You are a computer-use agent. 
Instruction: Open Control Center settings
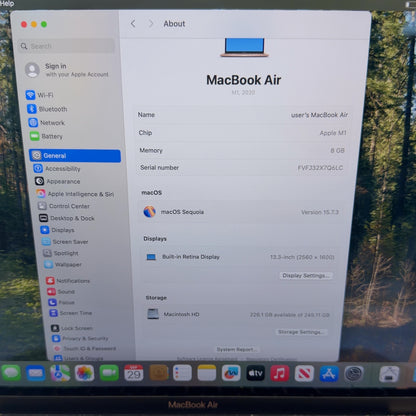click(64, 206)
